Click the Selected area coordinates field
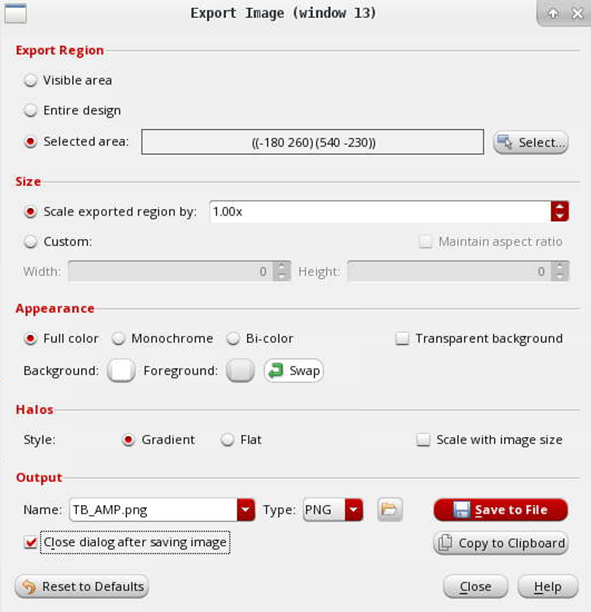The image size is (591, 612). (x=313, y=142)
